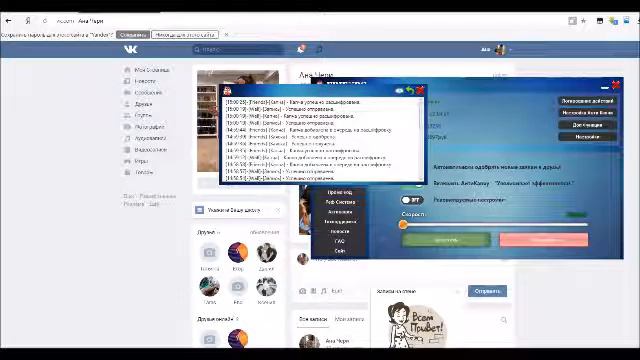This screenshot has height=360, width=640.
Task: Click the camera attach icon in post composer
Action: (302, 291)
